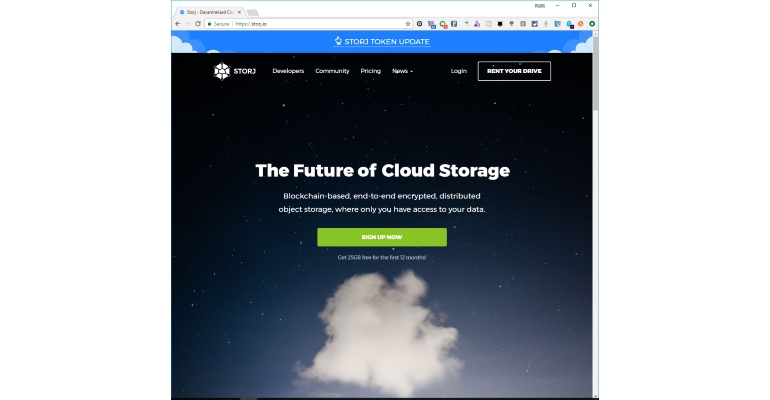Viewport: 770px width, 400px height.
Task: Click the green SIGN UP NOW button
Action: tap(382, 237)
